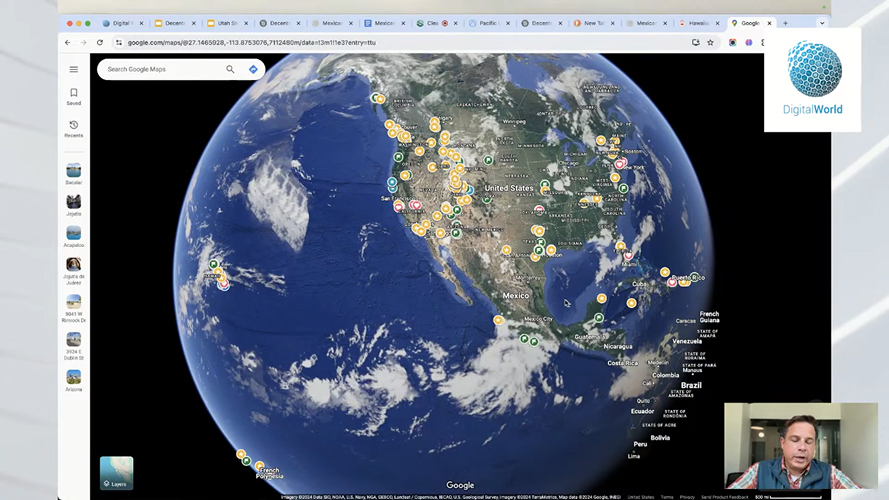Screen dimensions: 889x500
Task: Select the Pacific browser tab
Action: coord(488,23)
